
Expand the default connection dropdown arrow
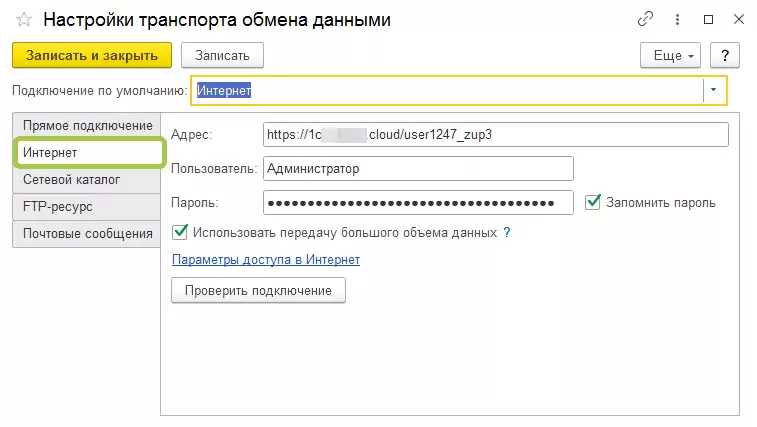pyautogui.click(x=714, y=90)
